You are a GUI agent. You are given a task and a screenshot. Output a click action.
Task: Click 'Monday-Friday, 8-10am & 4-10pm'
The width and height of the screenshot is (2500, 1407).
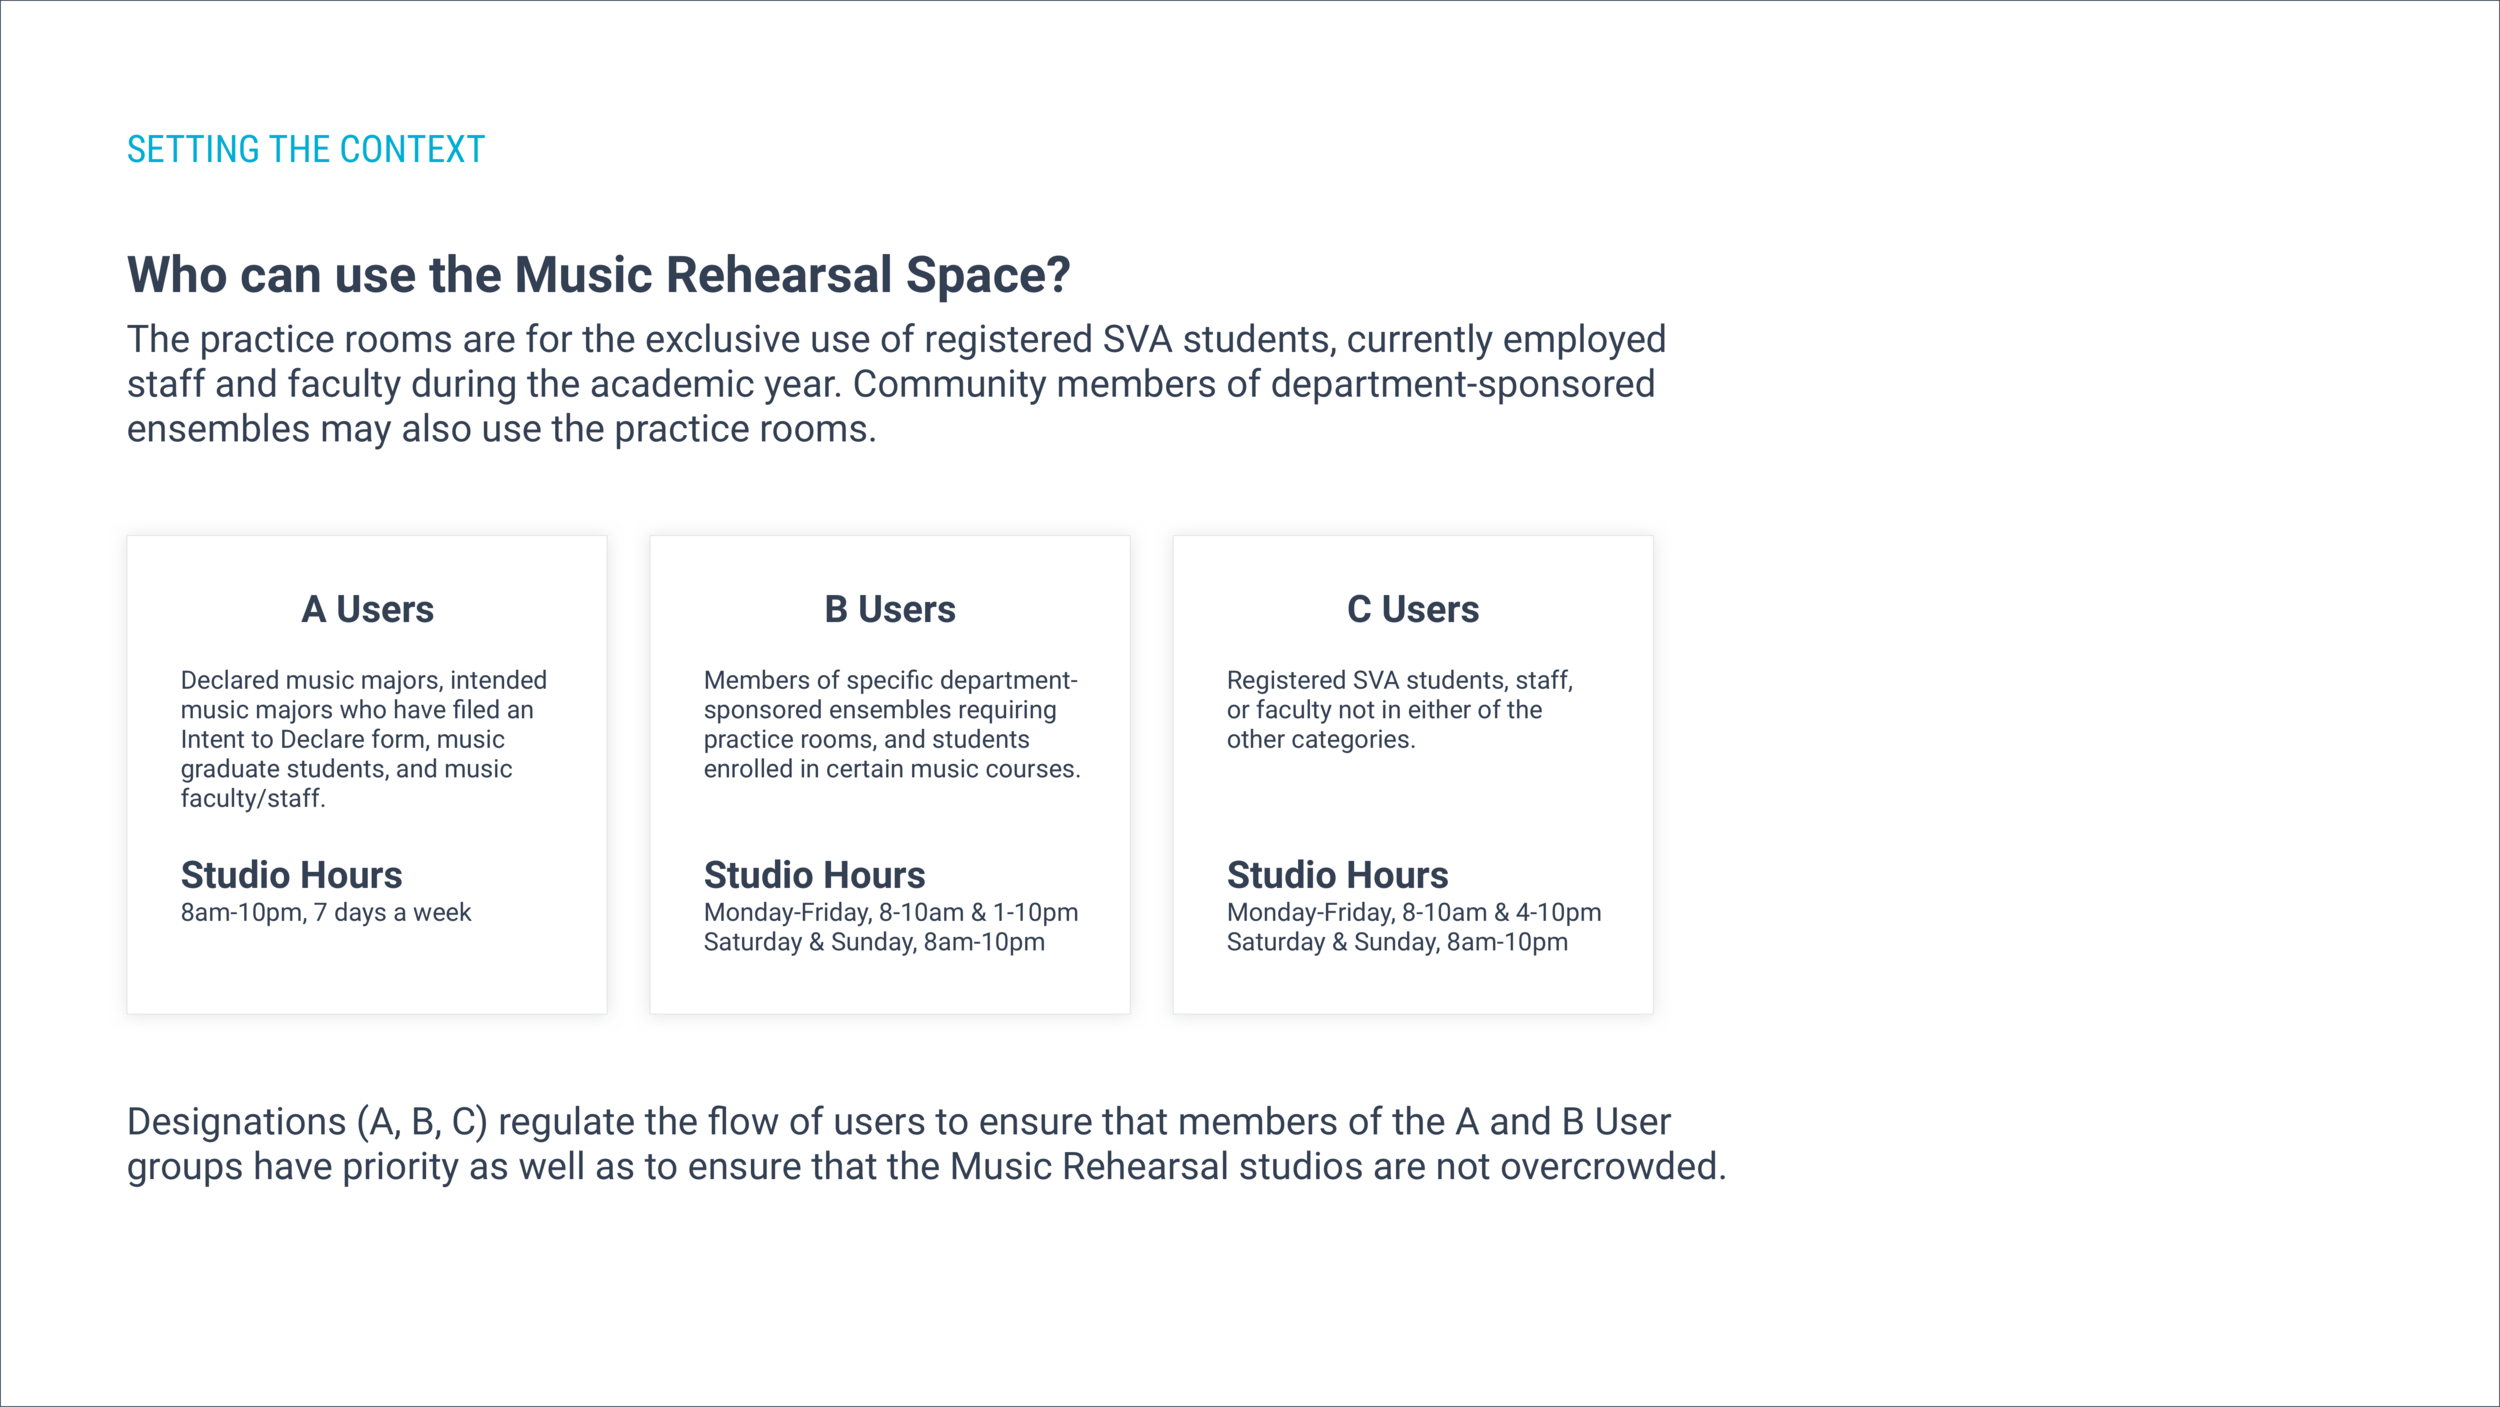tap(1414, 912)
